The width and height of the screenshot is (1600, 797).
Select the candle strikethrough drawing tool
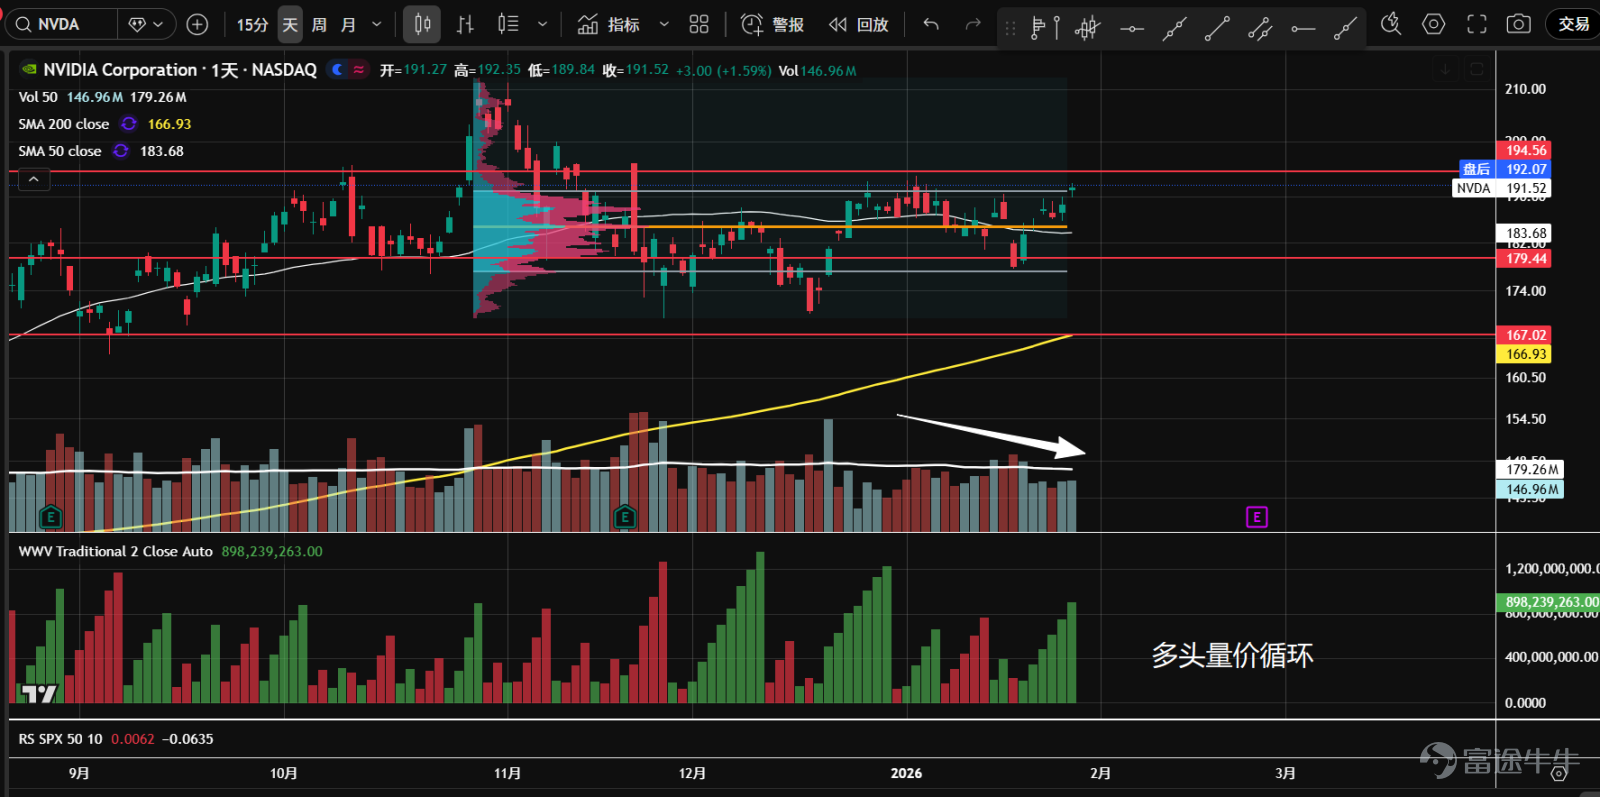pos(1088,28)
